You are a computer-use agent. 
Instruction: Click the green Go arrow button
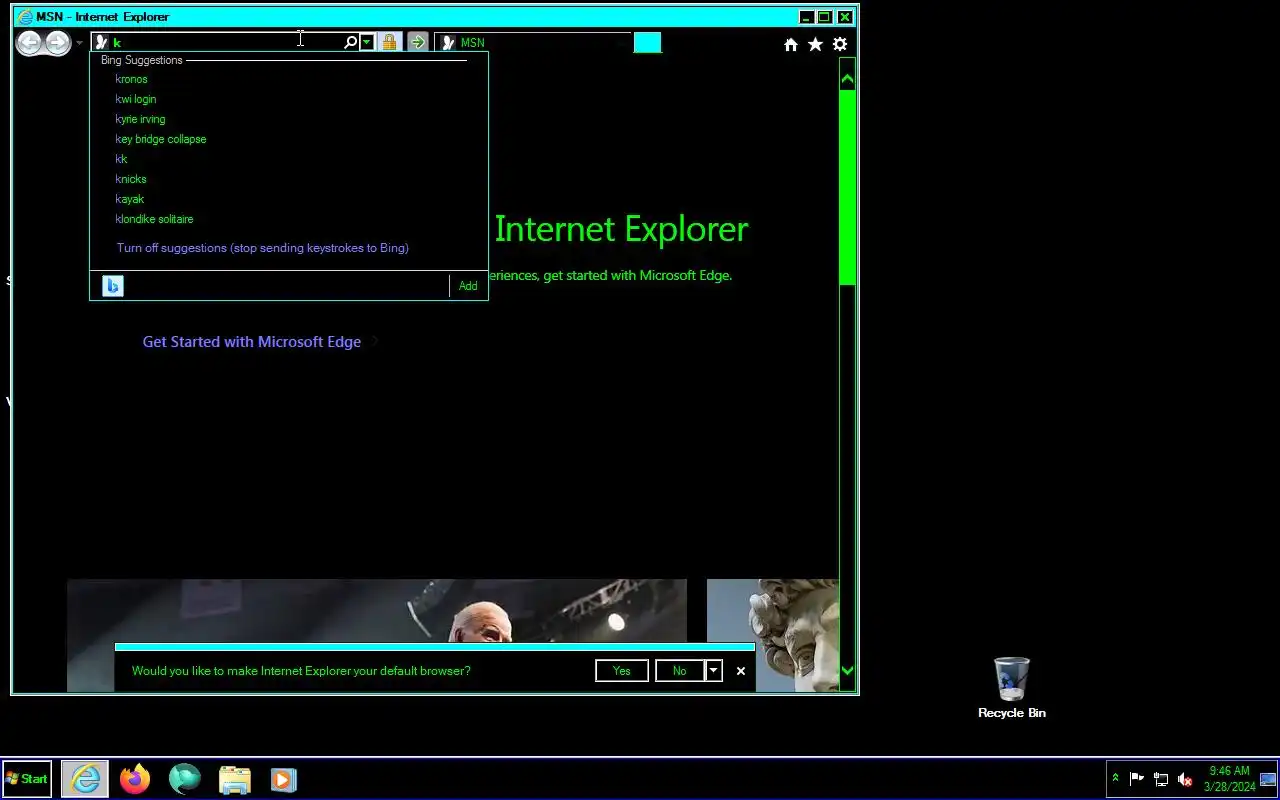tap(418, 42)
